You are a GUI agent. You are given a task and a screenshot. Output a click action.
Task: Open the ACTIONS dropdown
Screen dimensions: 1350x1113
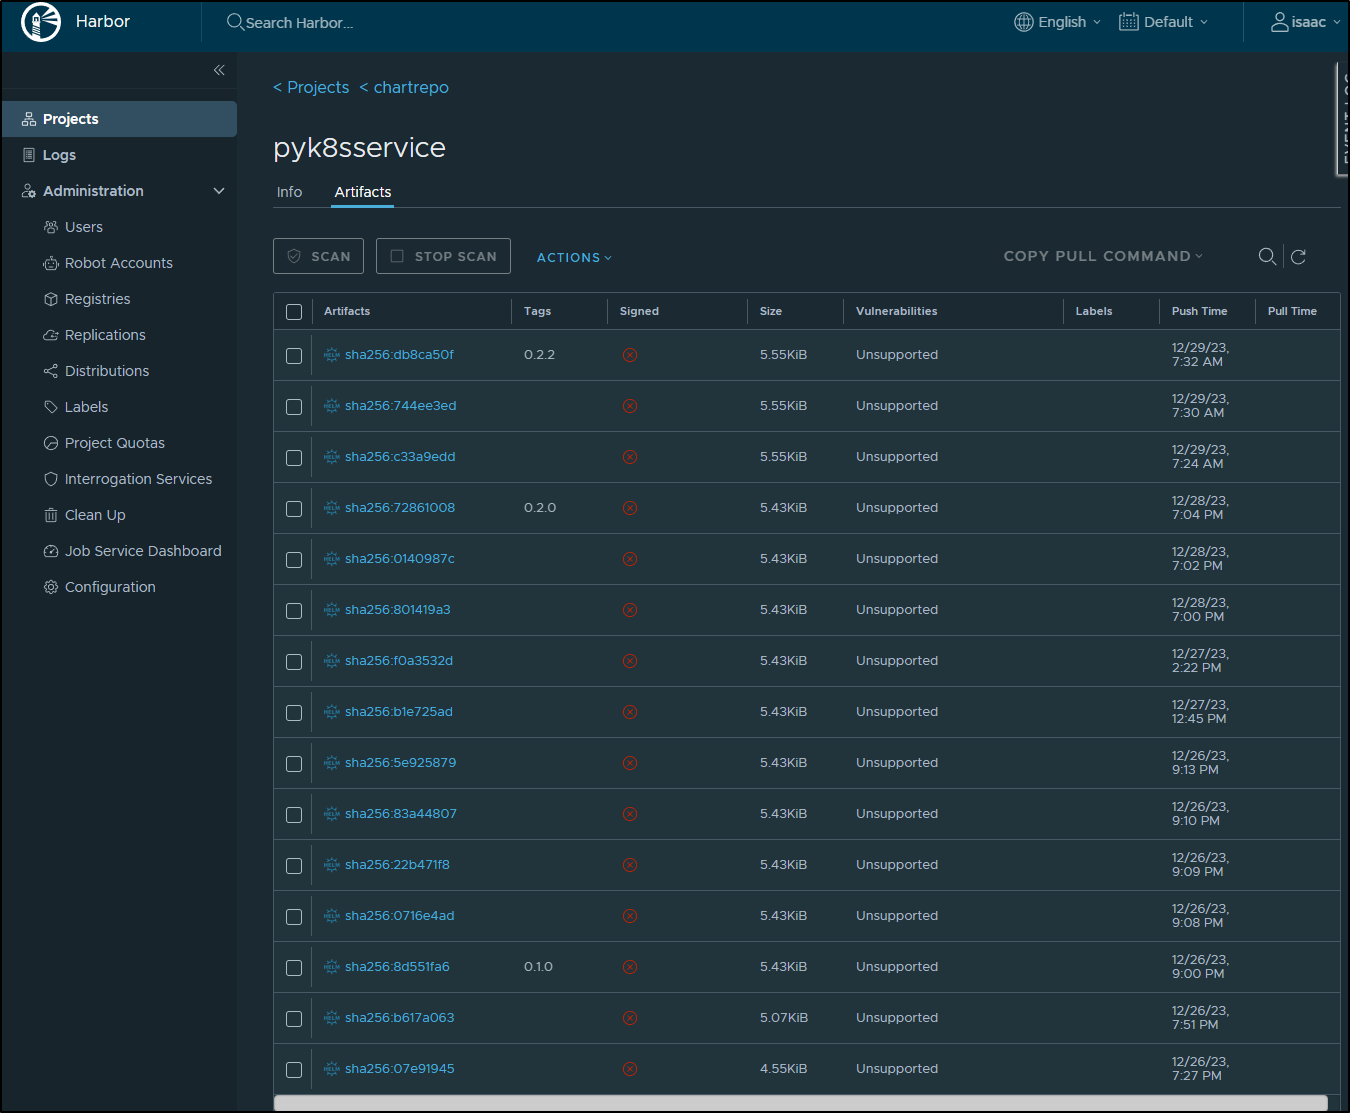574,258
